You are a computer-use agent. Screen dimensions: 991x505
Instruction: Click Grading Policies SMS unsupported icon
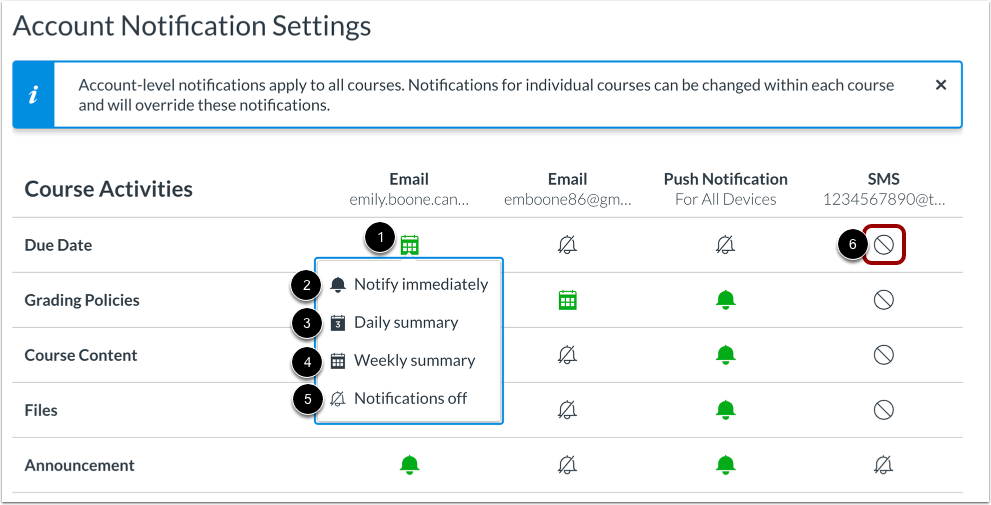pyautogui.click(x=884, y=300)
